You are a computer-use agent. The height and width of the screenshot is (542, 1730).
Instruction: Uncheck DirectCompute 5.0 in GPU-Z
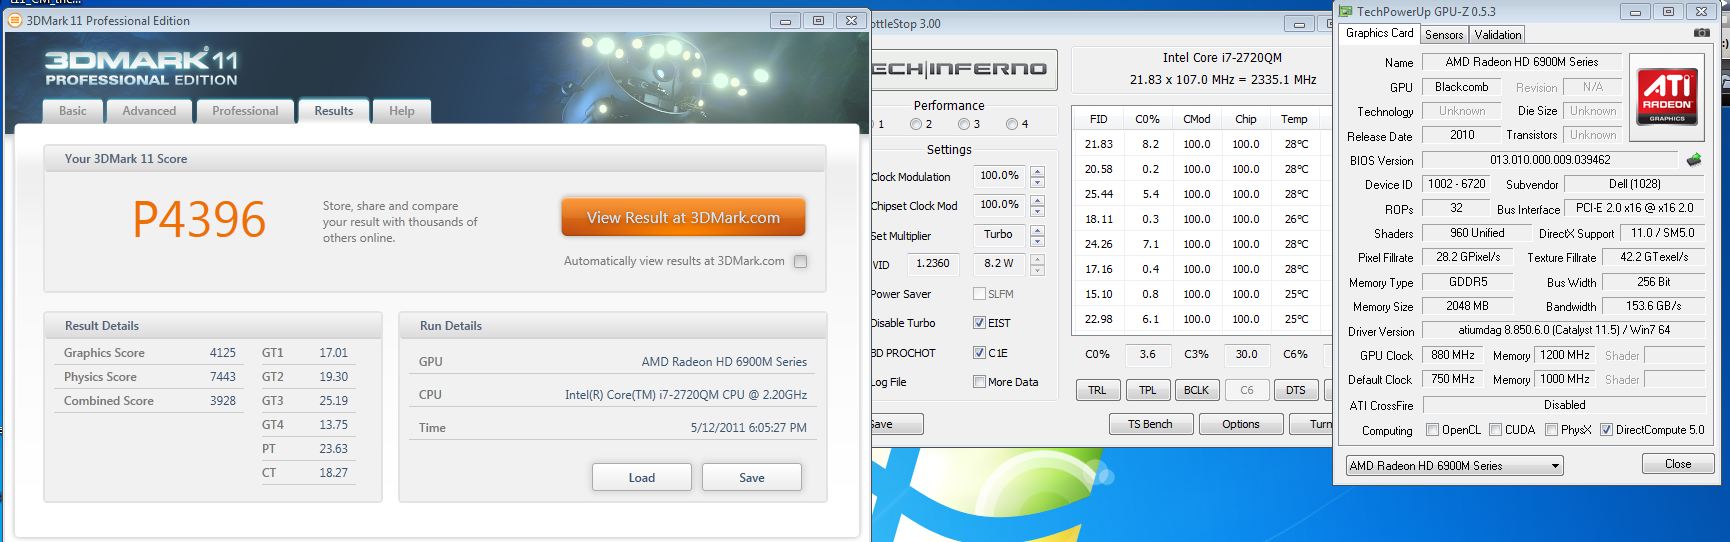[x=1606, y=430]
